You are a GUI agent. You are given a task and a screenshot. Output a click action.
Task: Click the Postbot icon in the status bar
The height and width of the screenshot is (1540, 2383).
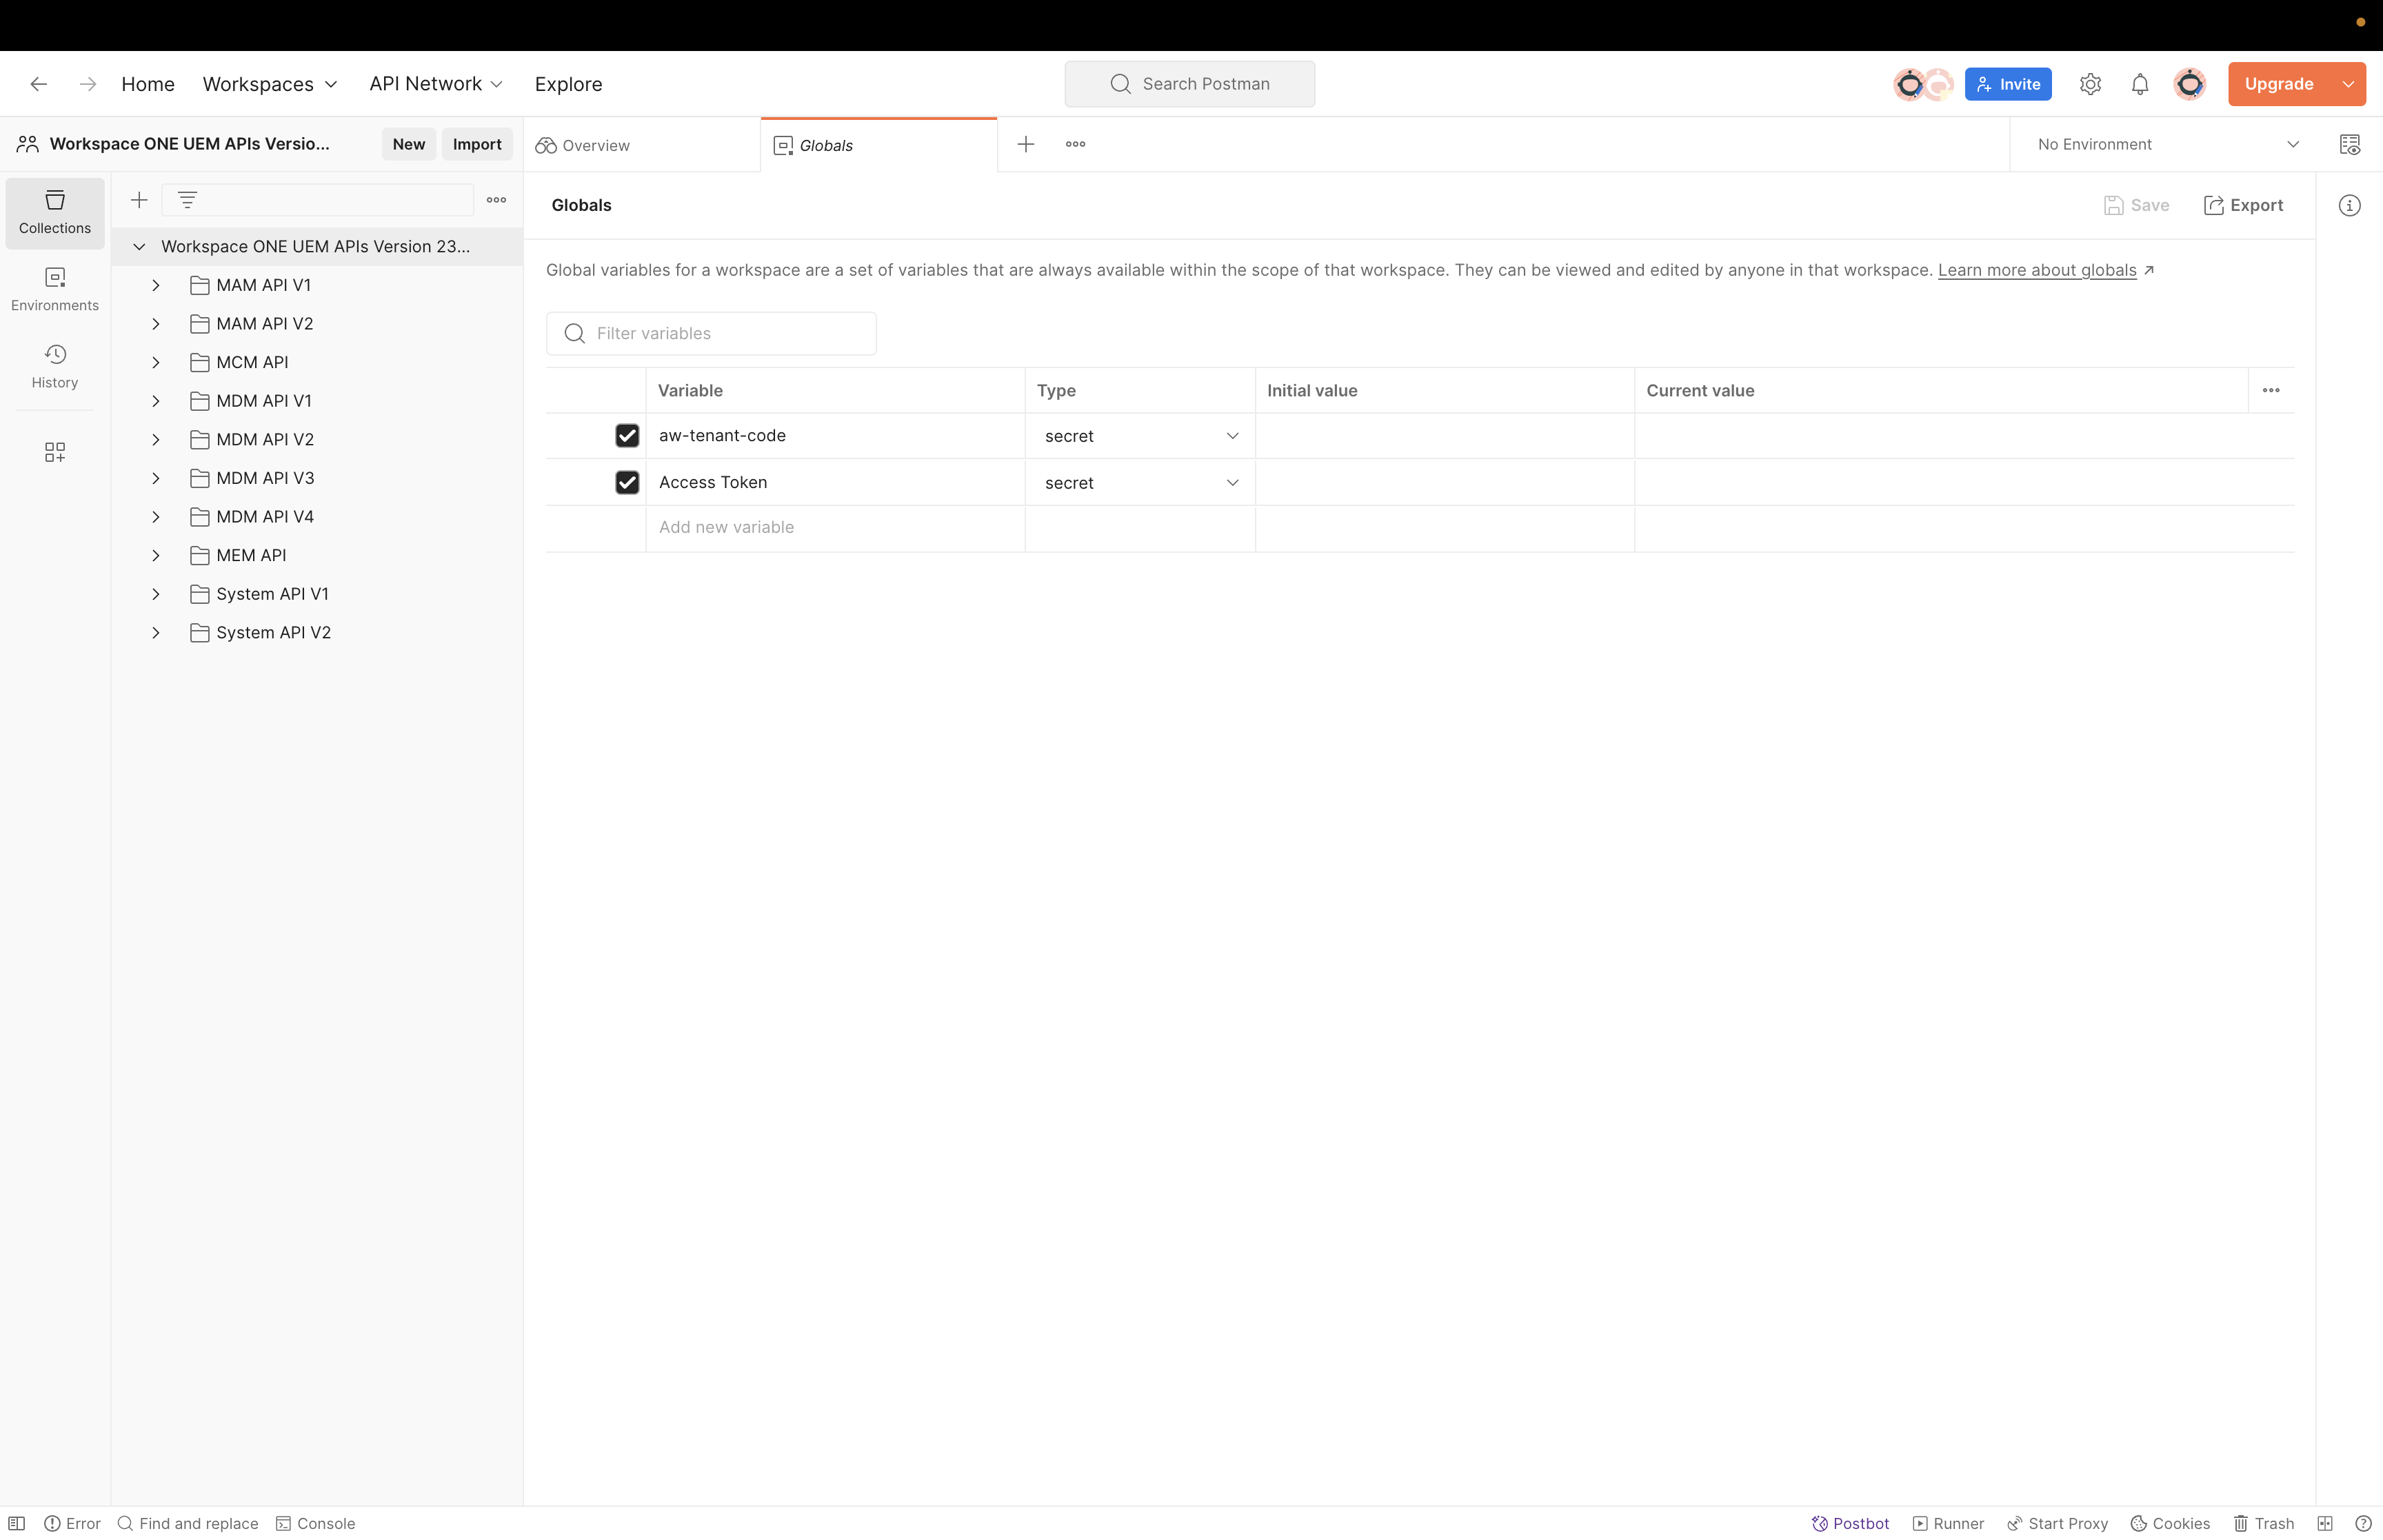click(x=1850, y=1523)
